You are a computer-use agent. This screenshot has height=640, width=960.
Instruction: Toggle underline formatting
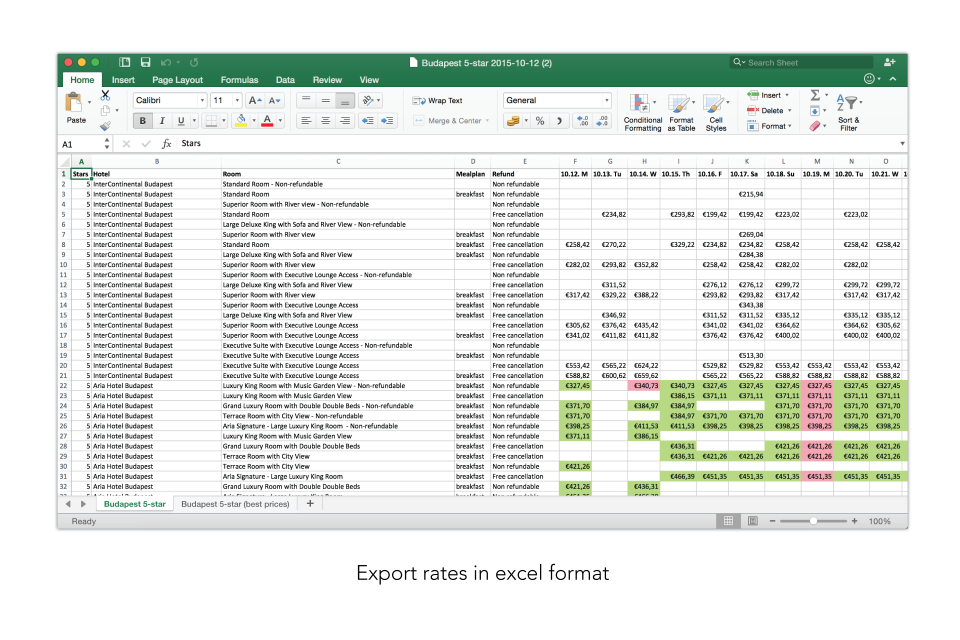point(180,120)
